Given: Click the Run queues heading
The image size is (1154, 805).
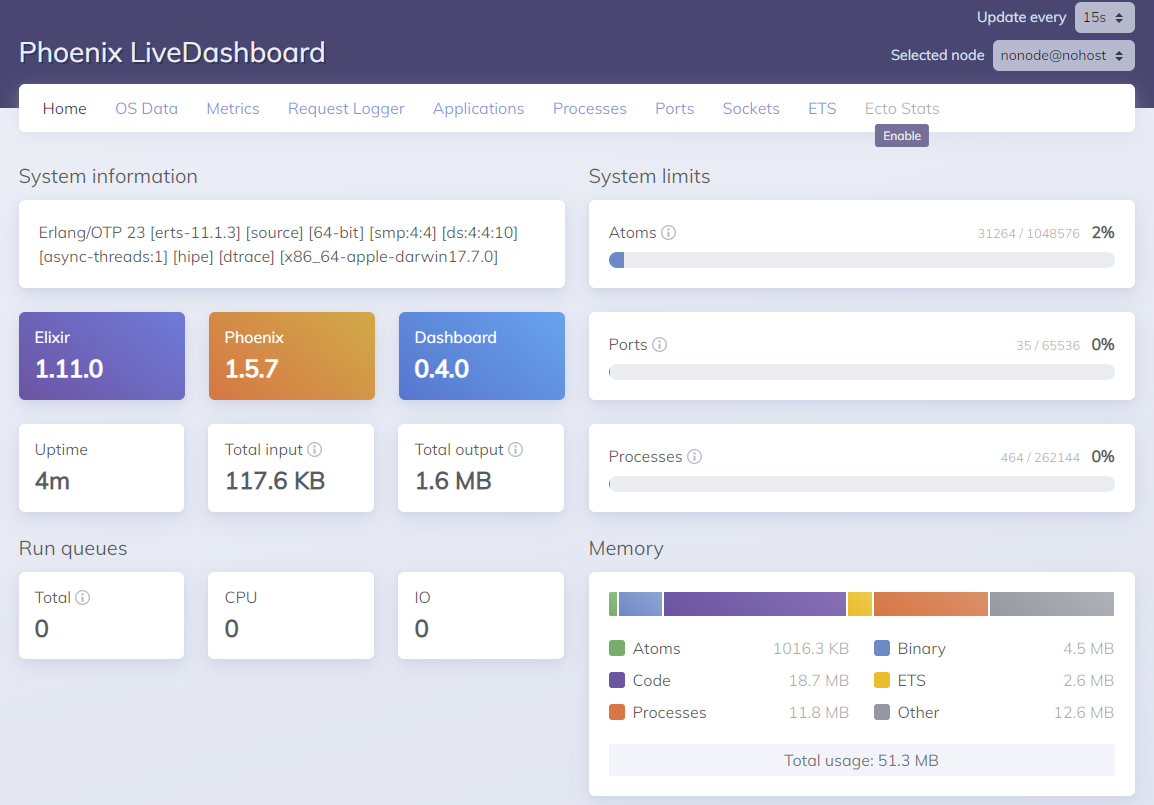Looking at the screenshot, I should pyautogui.click(x=73, y=548).
